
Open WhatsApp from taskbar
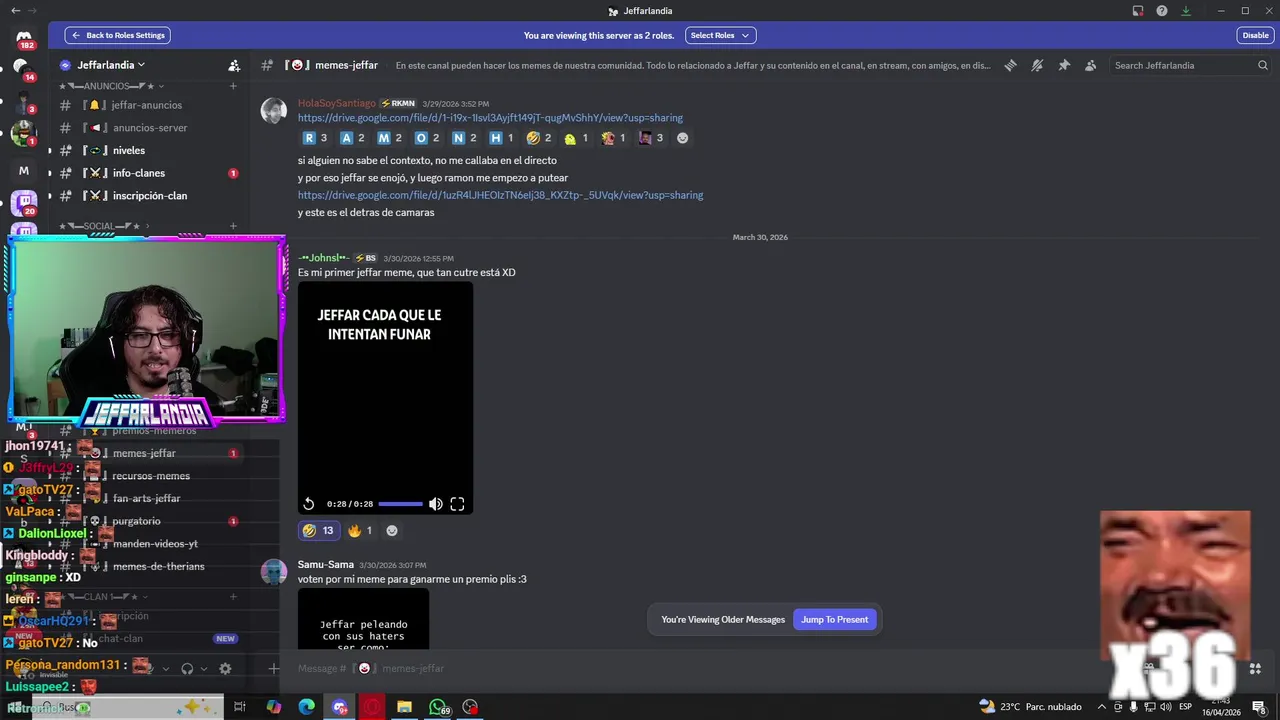point(437,707)
